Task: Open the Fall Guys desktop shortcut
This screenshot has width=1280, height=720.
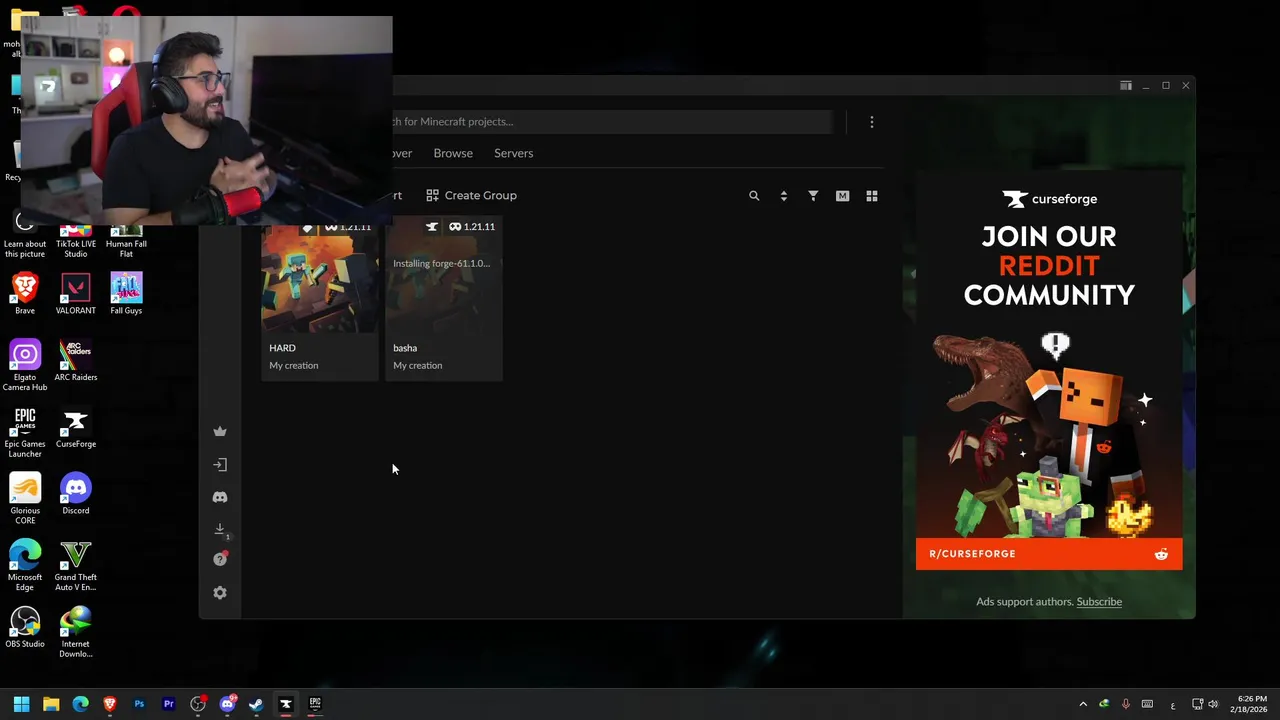Action: (x=126, y=294)
